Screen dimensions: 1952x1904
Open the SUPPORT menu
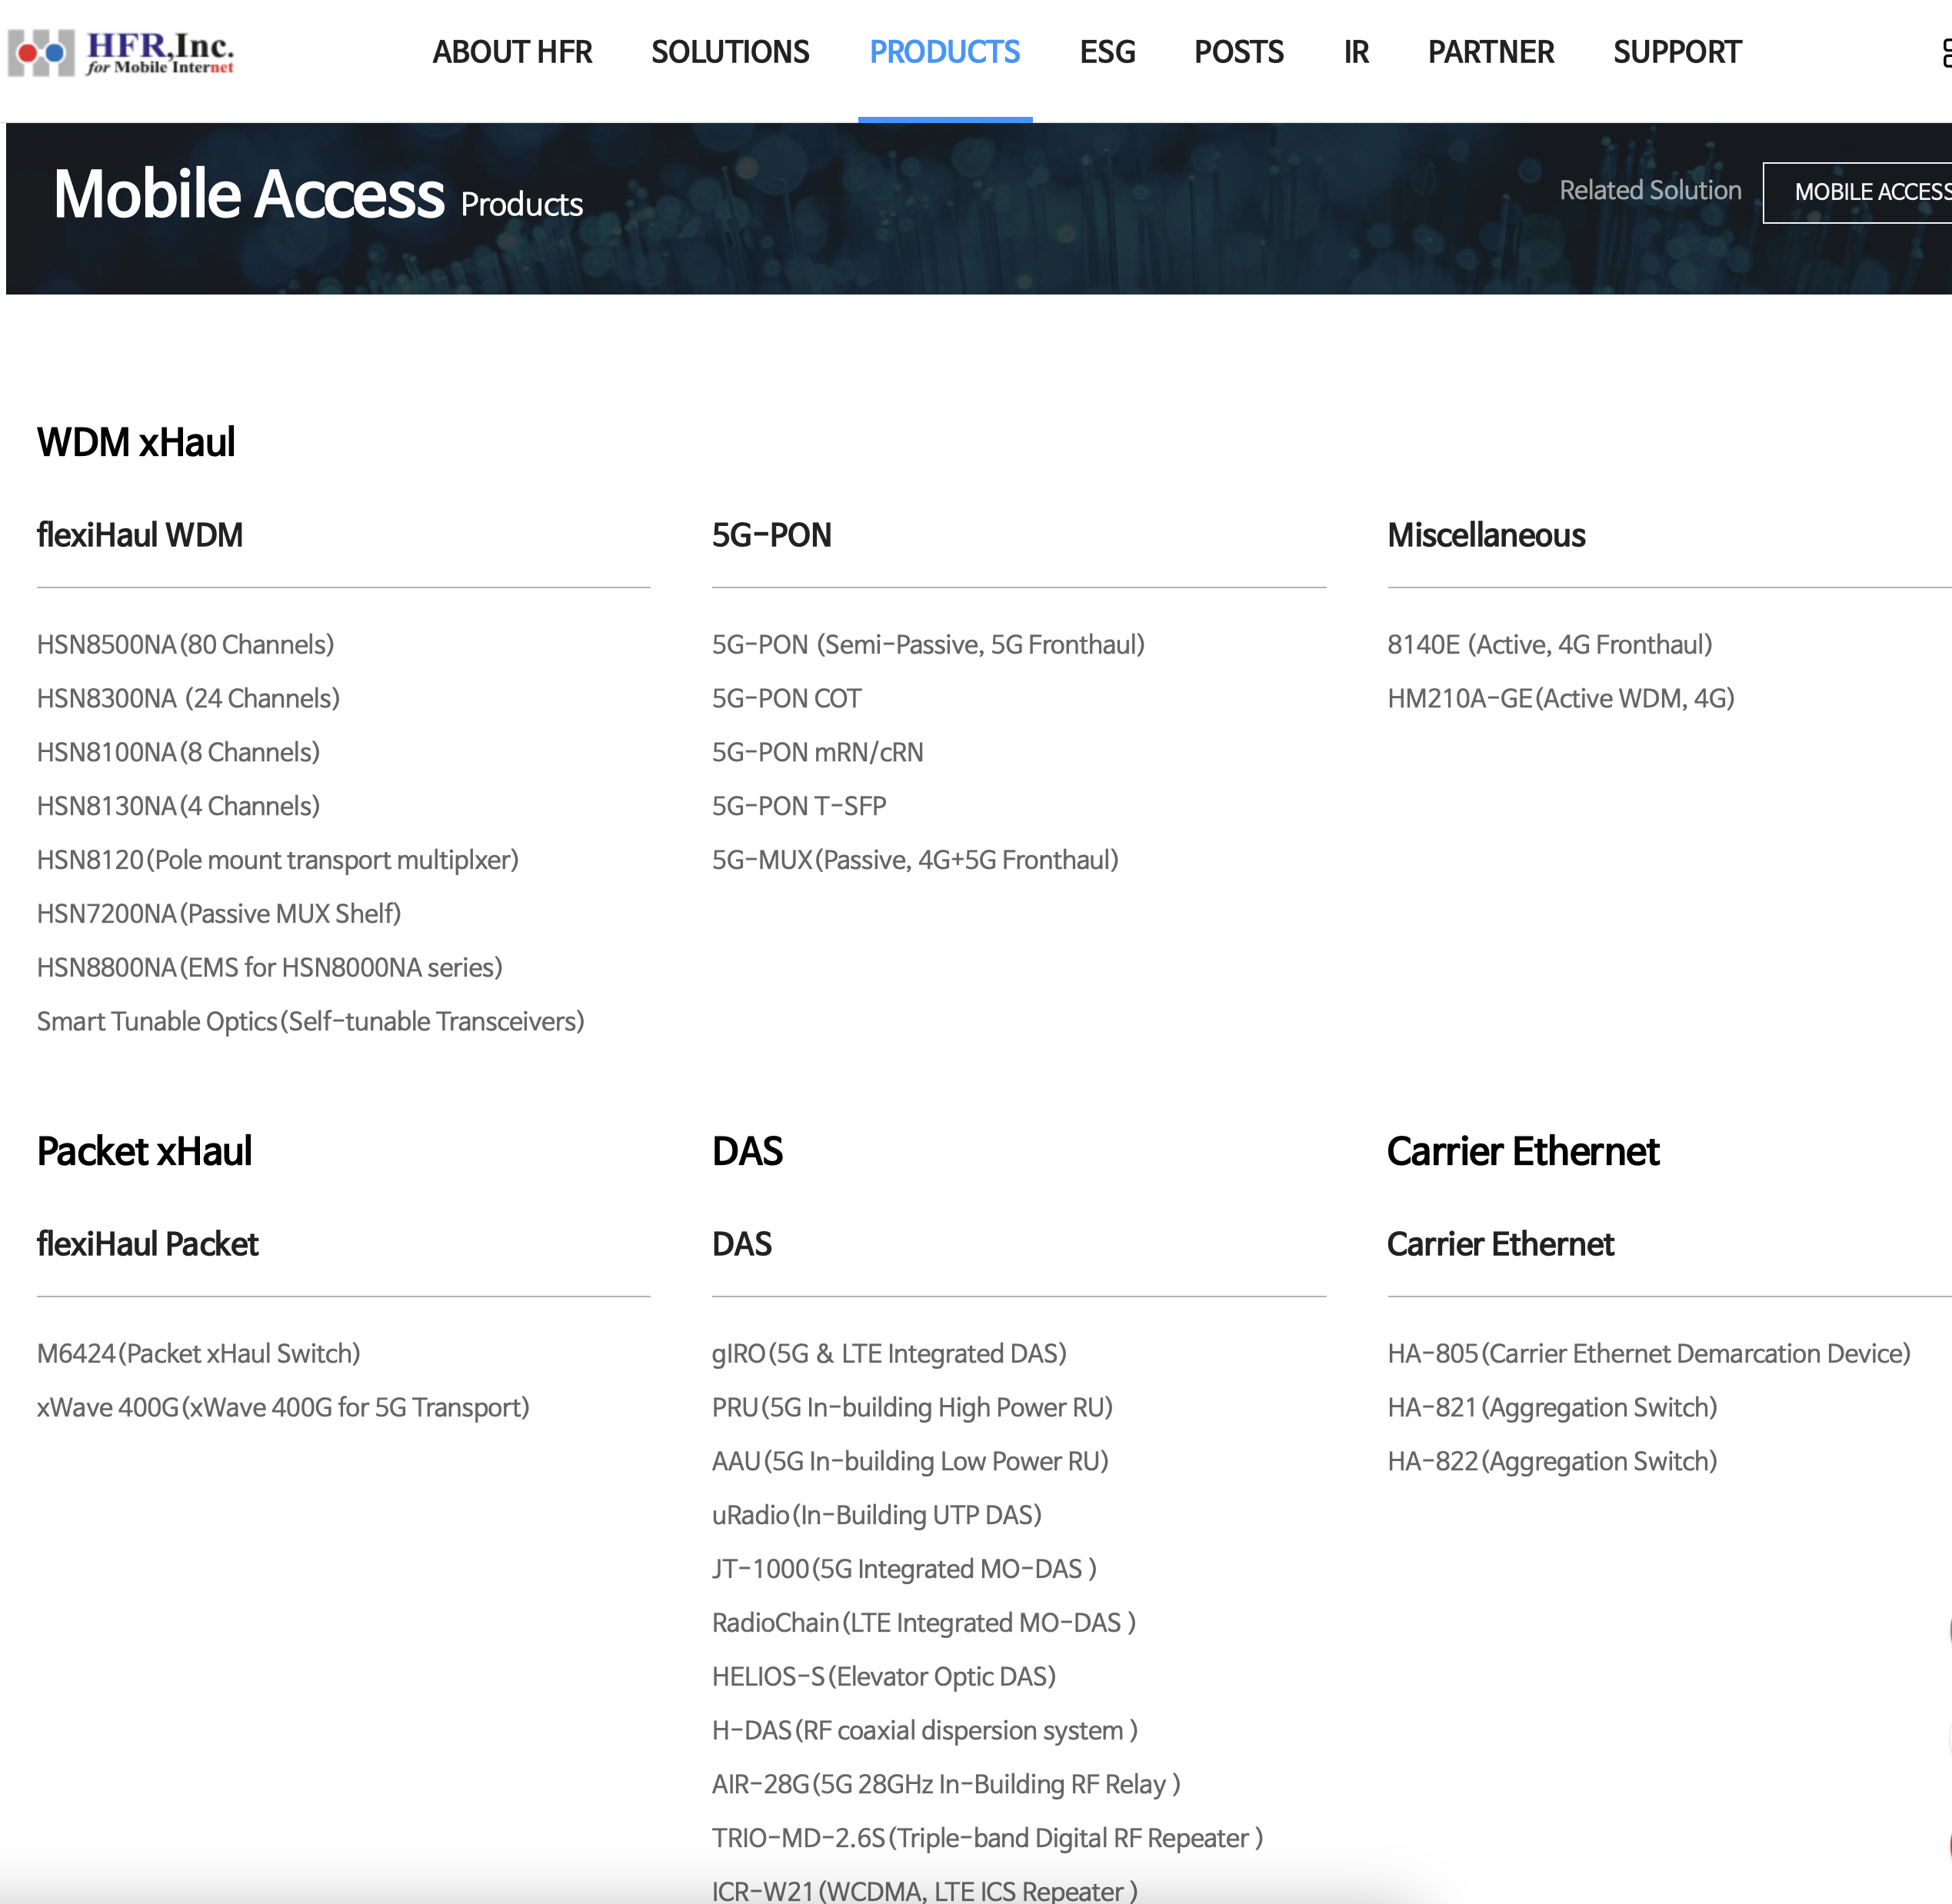coord(1677,52)
